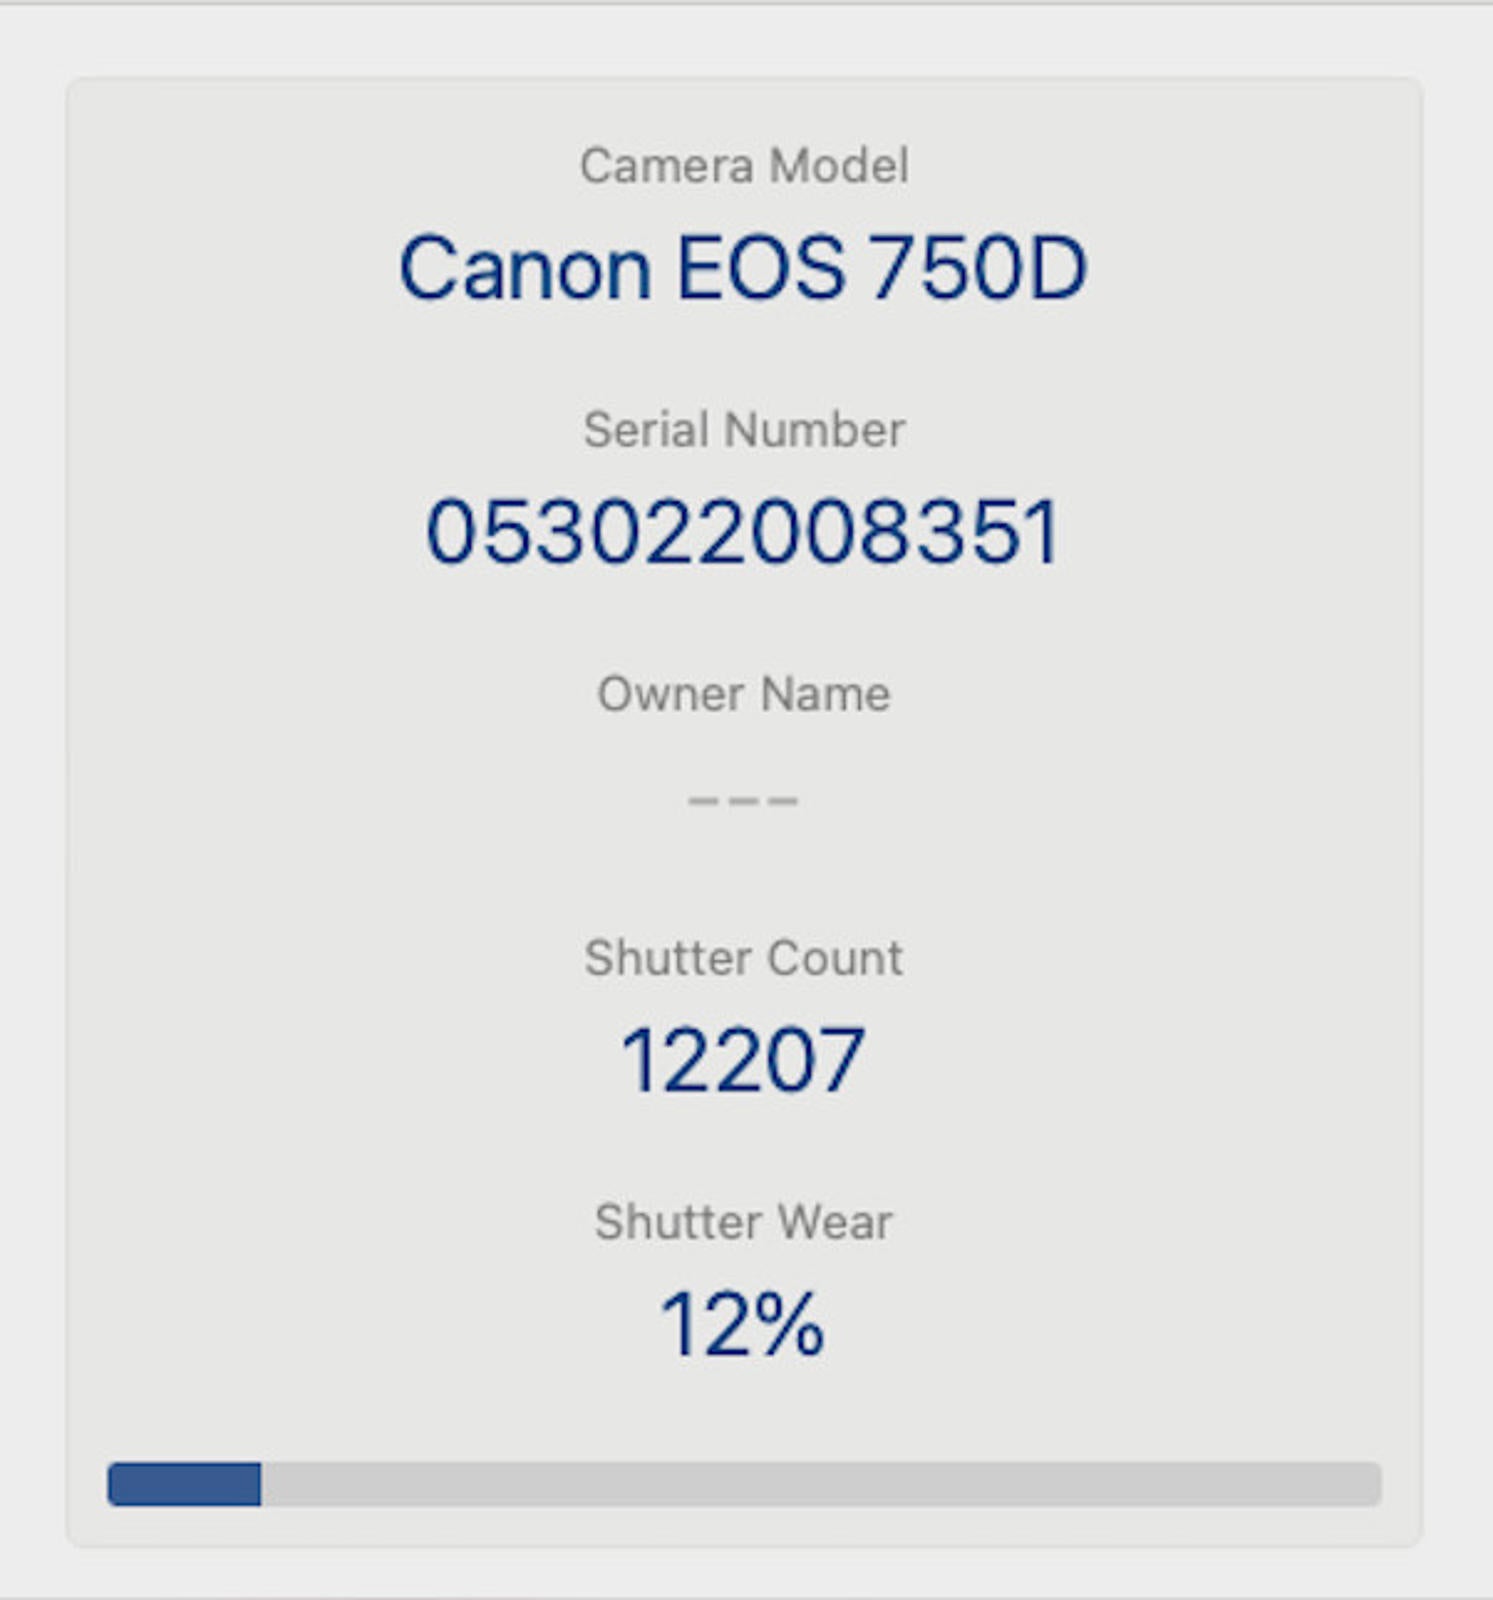Click the Owner Name label
Image resolution: width=1493 pixels, height=1600 pixels.
coord(743,694)
